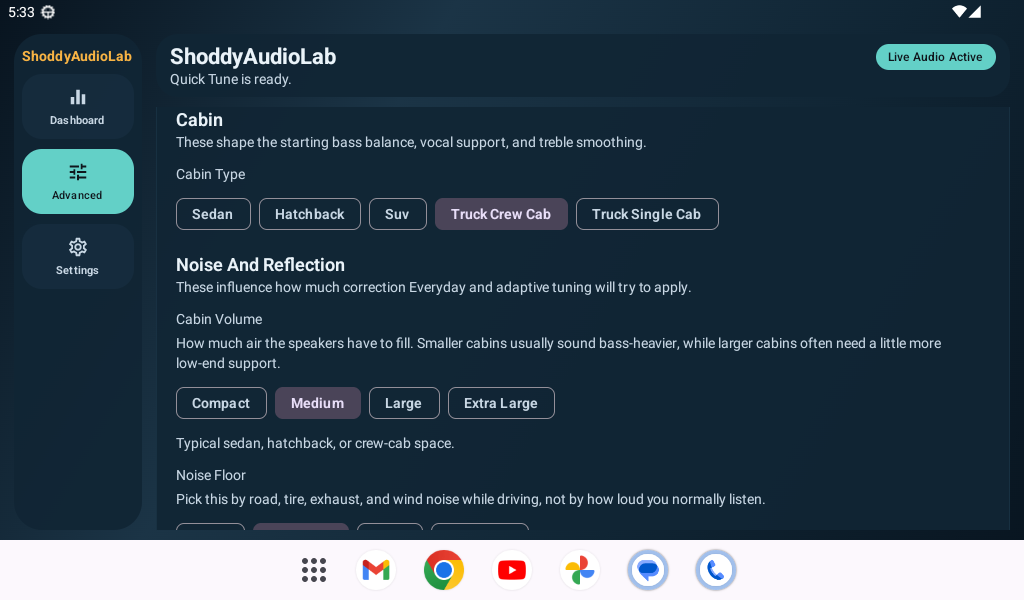Click the Noise And Reflection heading
This screenshot has width=1024, height=600.
pos(260,264)
